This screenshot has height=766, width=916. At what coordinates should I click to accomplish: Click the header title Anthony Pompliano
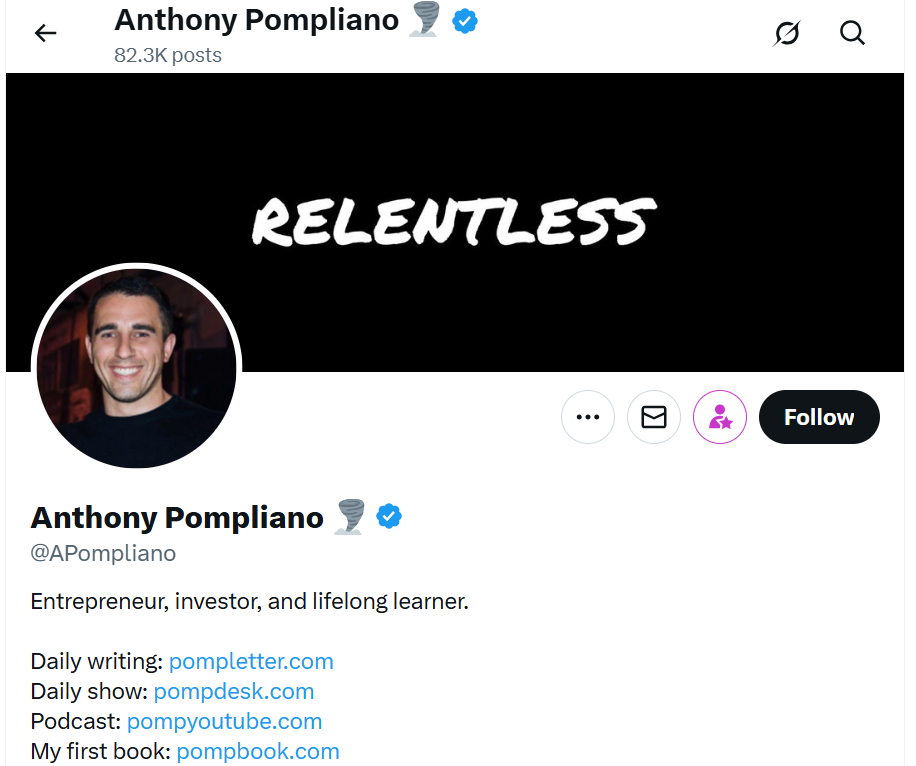256,20
